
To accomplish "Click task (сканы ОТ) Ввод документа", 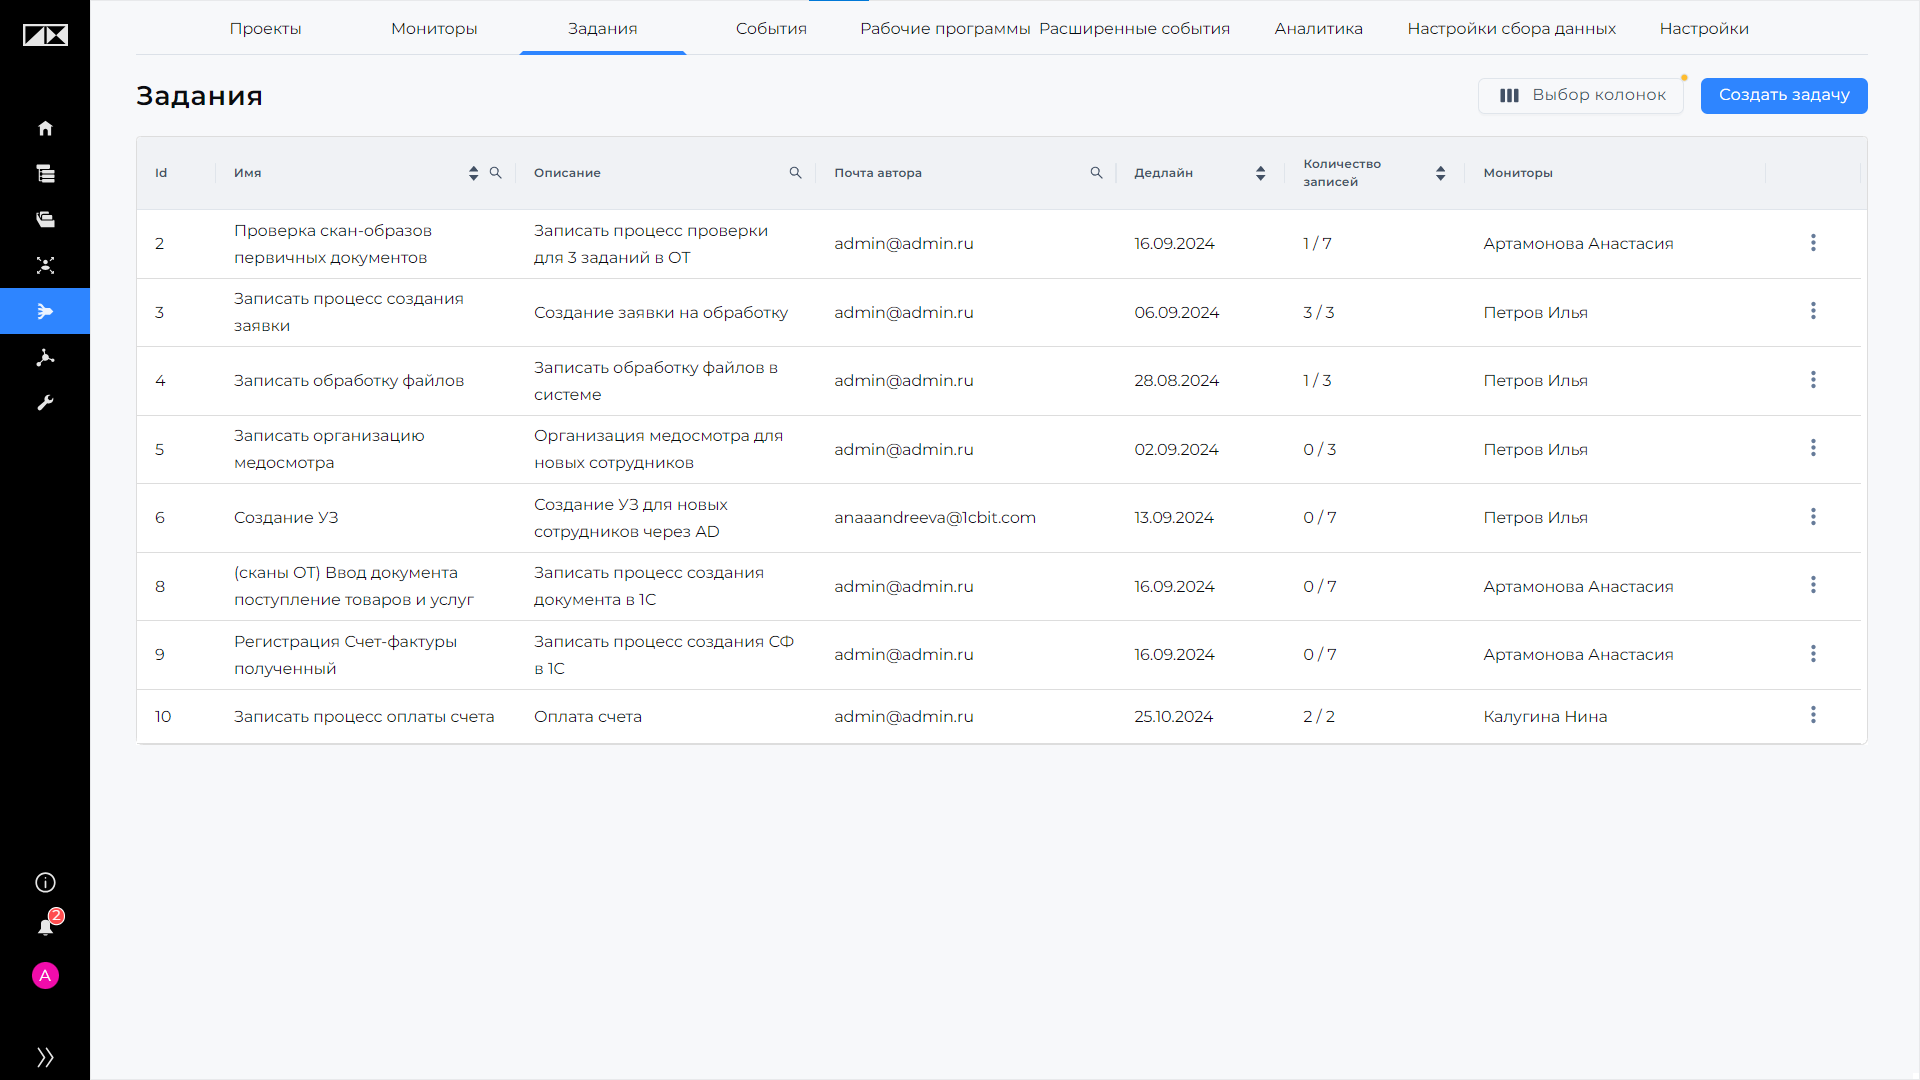I will tap(354, 586).
